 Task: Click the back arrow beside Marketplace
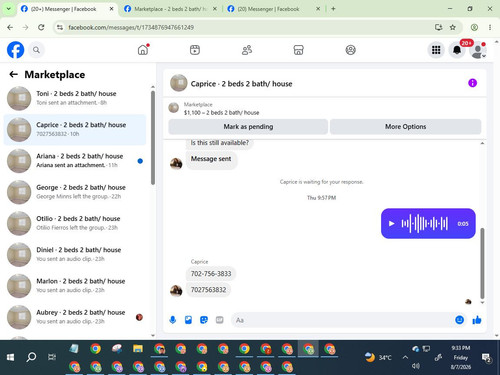coord(13,74)
